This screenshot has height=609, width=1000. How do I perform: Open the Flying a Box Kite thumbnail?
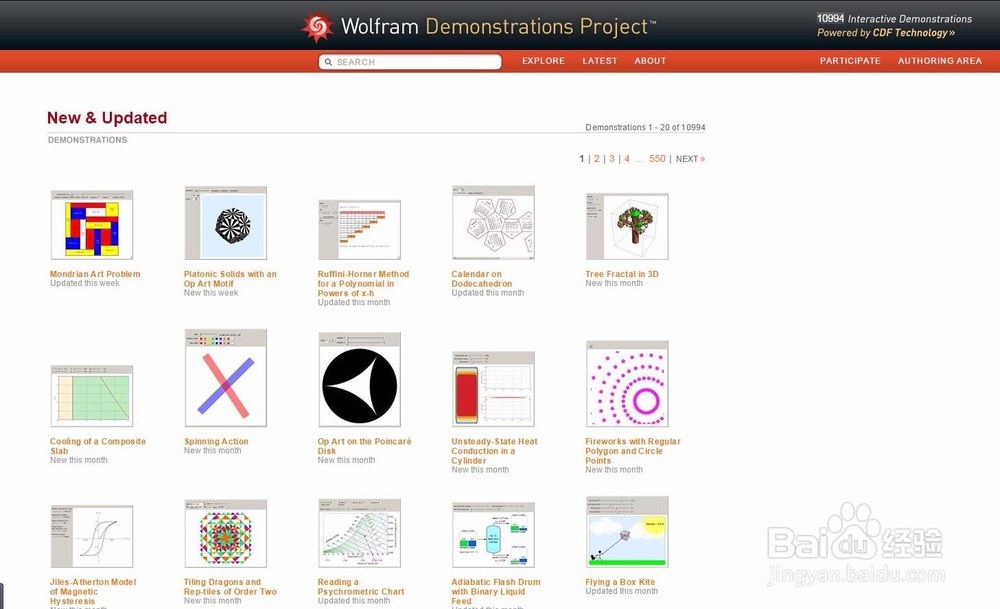click(628, 532)
